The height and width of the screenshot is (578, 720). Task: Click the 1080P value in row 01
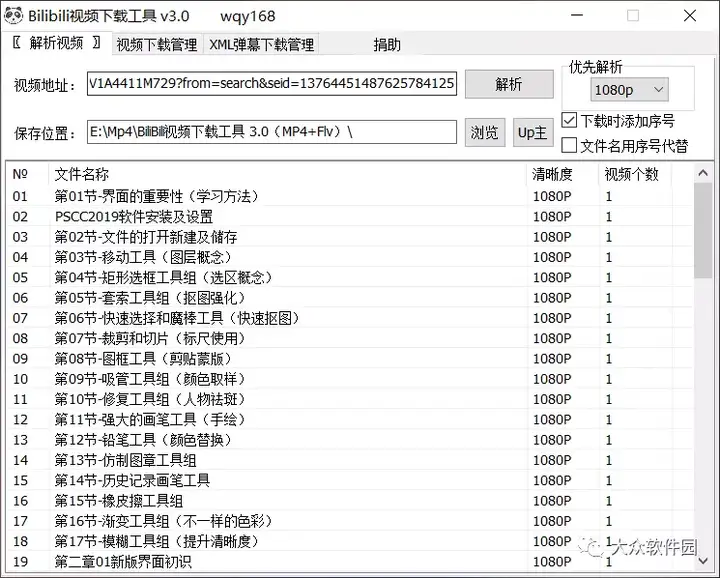point(552,196)
